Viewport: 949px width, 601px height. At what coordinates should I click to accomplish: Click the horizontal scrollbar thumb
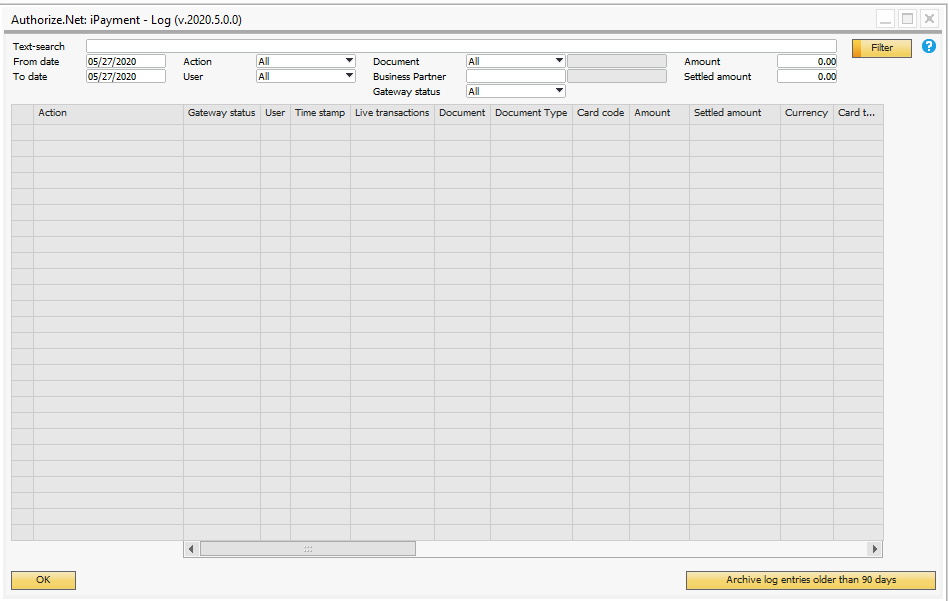(308, 549)
